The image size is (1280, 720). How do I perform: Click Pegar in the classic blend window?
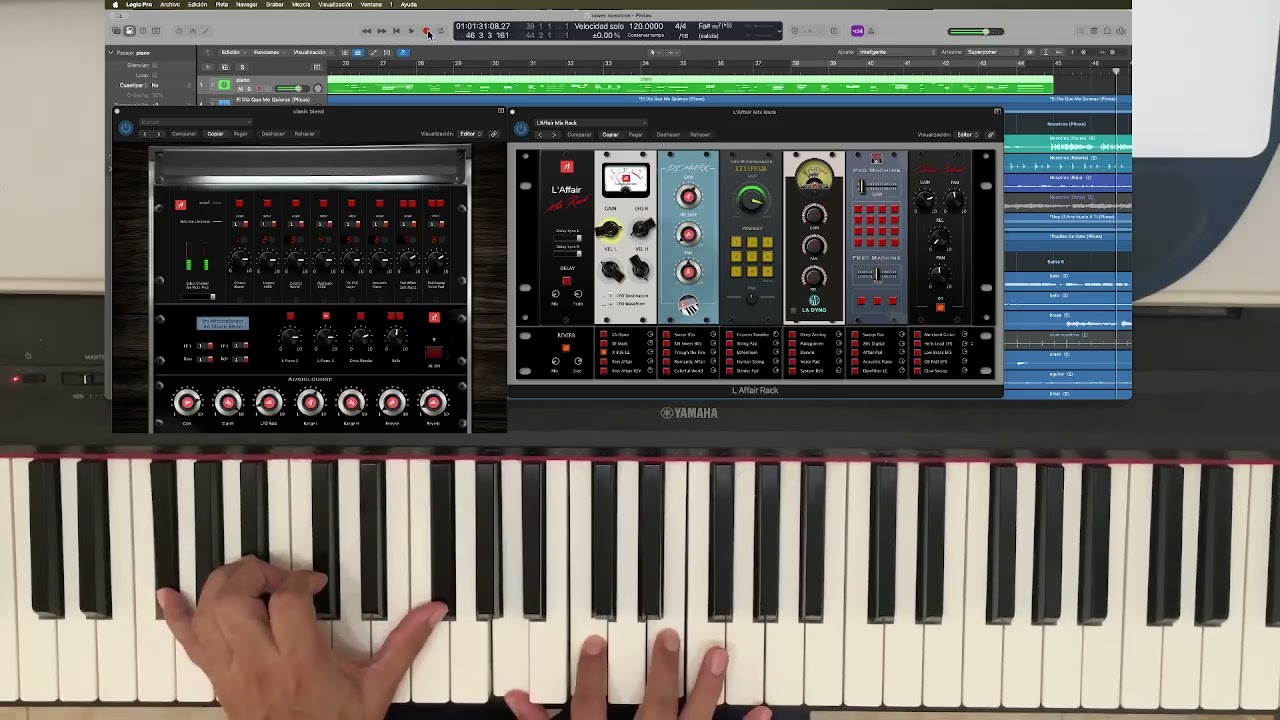point(240,134)
